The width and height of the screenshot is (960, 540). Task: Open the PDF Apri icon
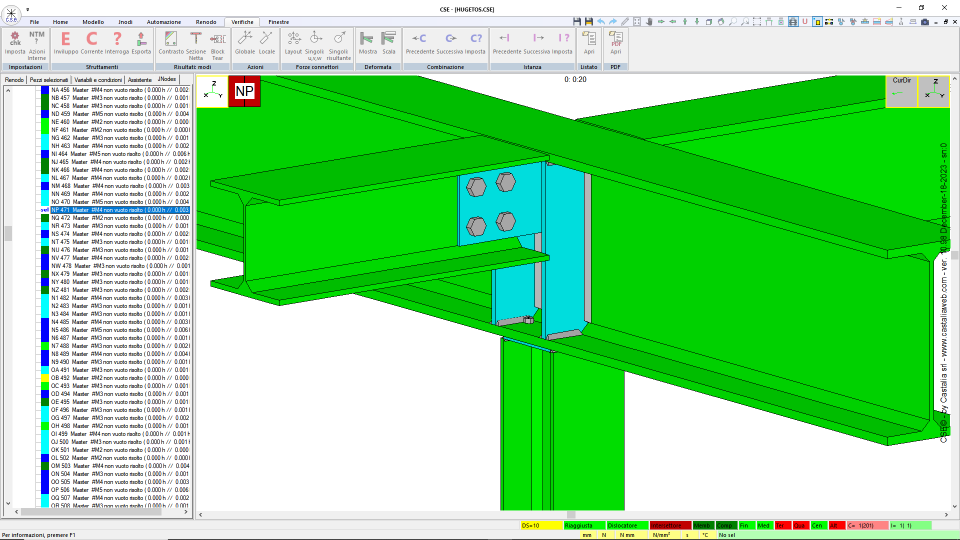[x=615, y=43]
